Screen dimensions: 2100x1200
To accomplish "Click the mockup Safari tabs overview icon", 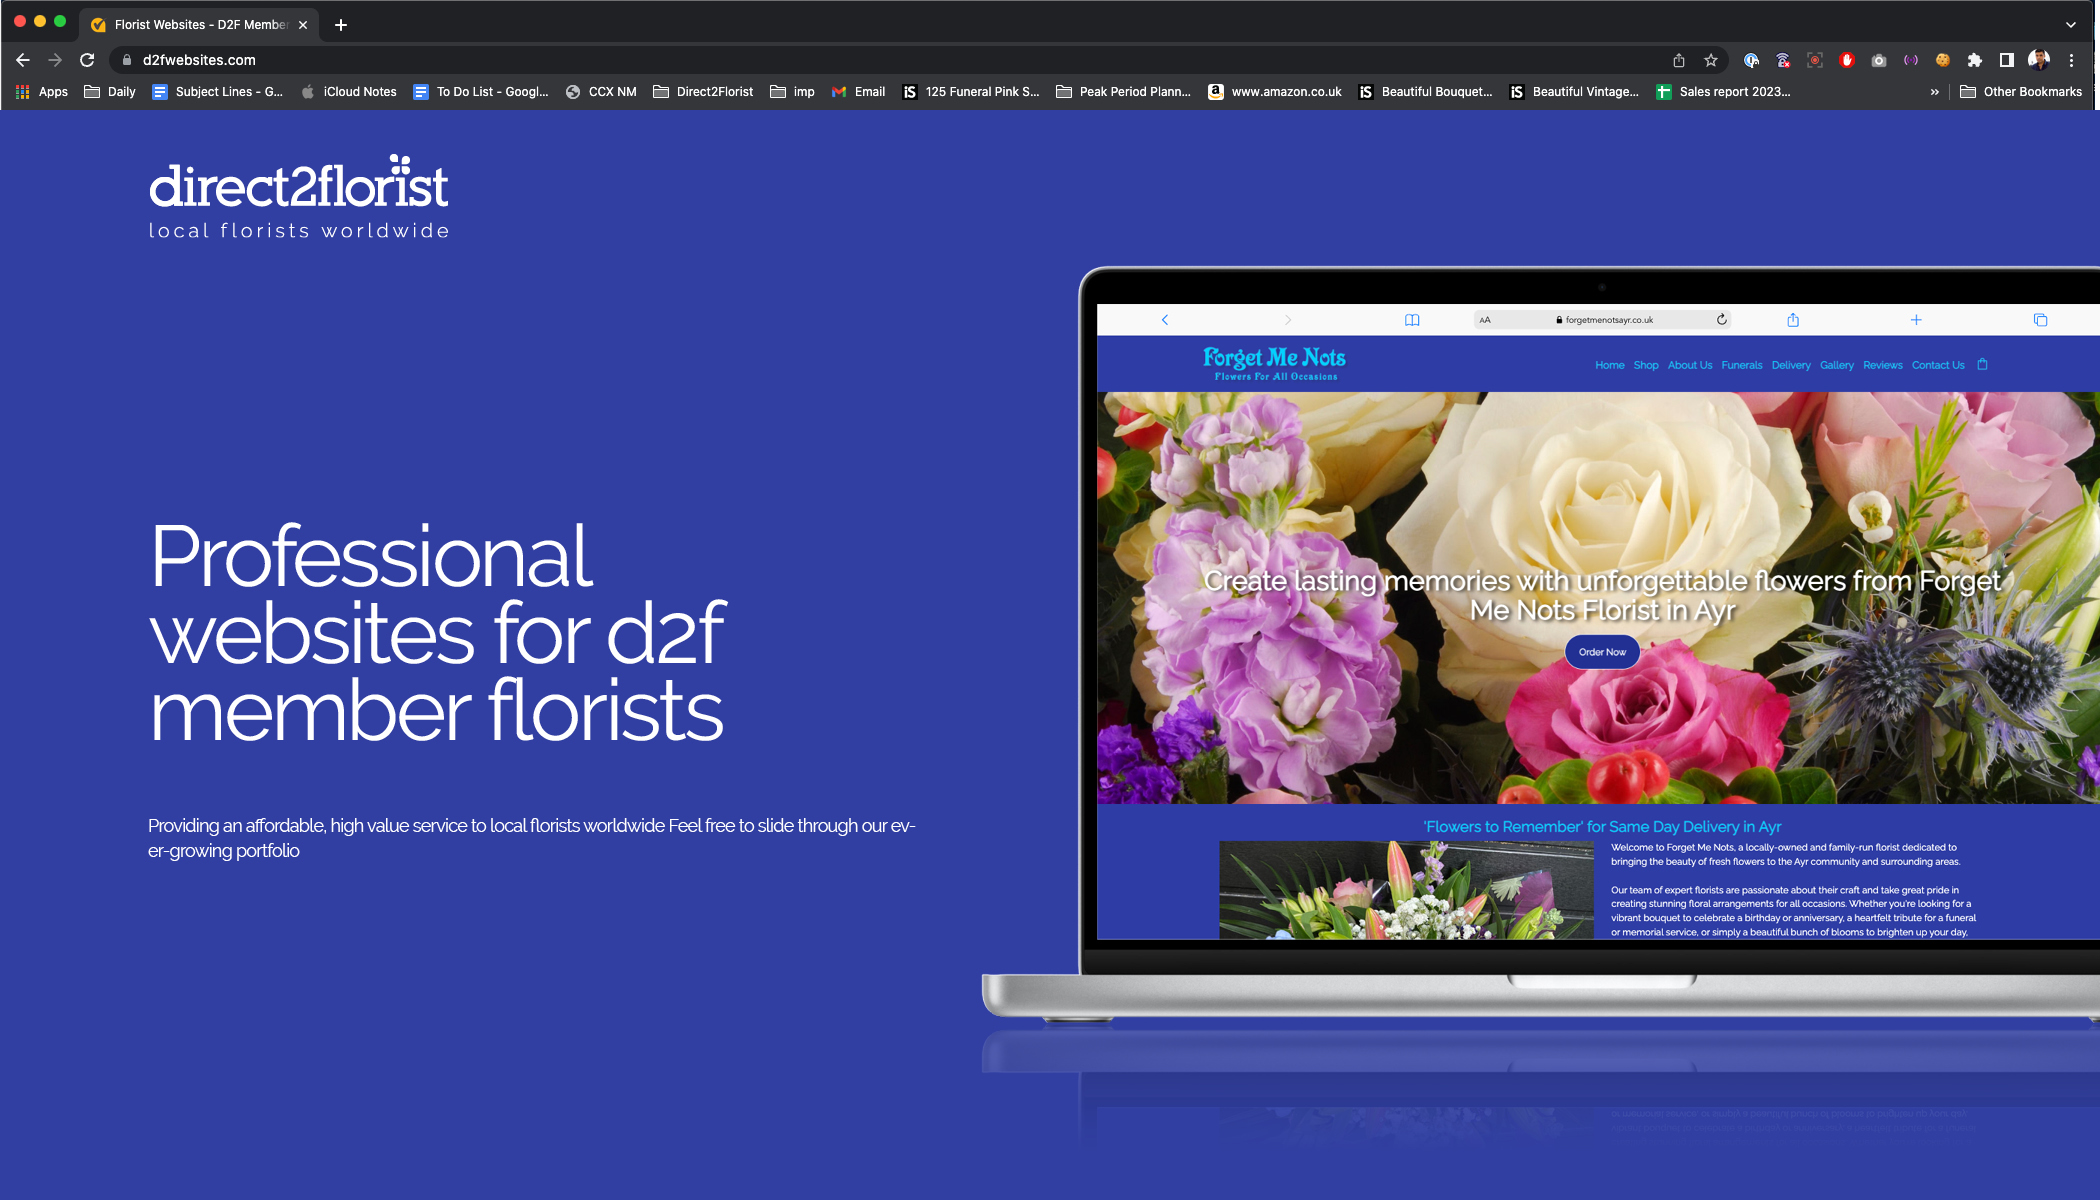I will 2040,320.
